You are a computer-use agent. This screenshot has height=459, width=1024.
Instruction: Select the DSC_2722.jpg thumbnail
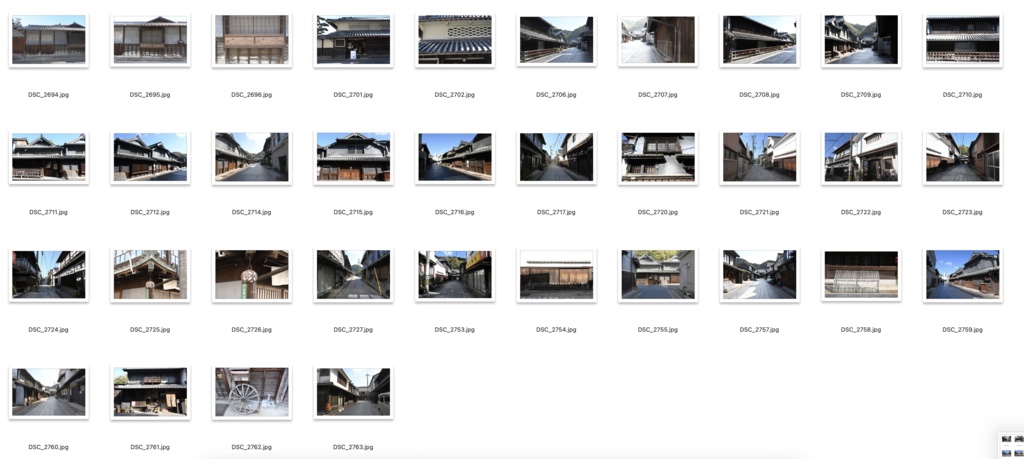tap(861, 157)
